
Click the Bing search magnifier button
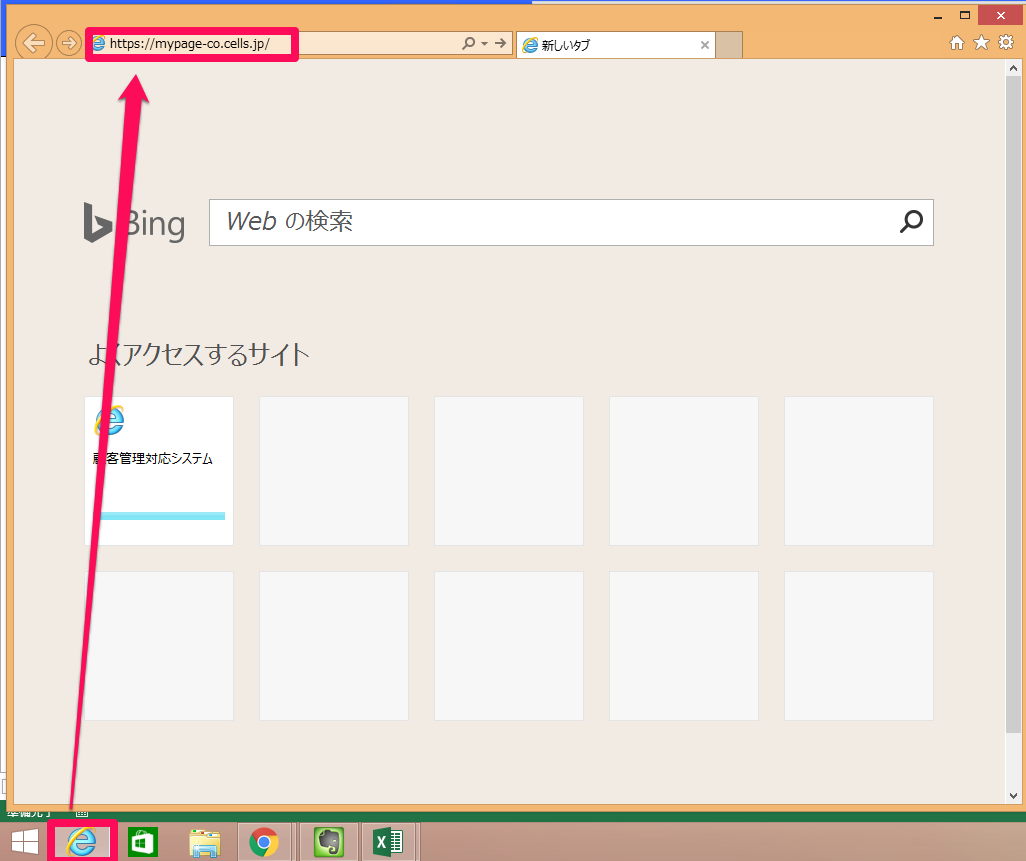(x=911, y=222)
